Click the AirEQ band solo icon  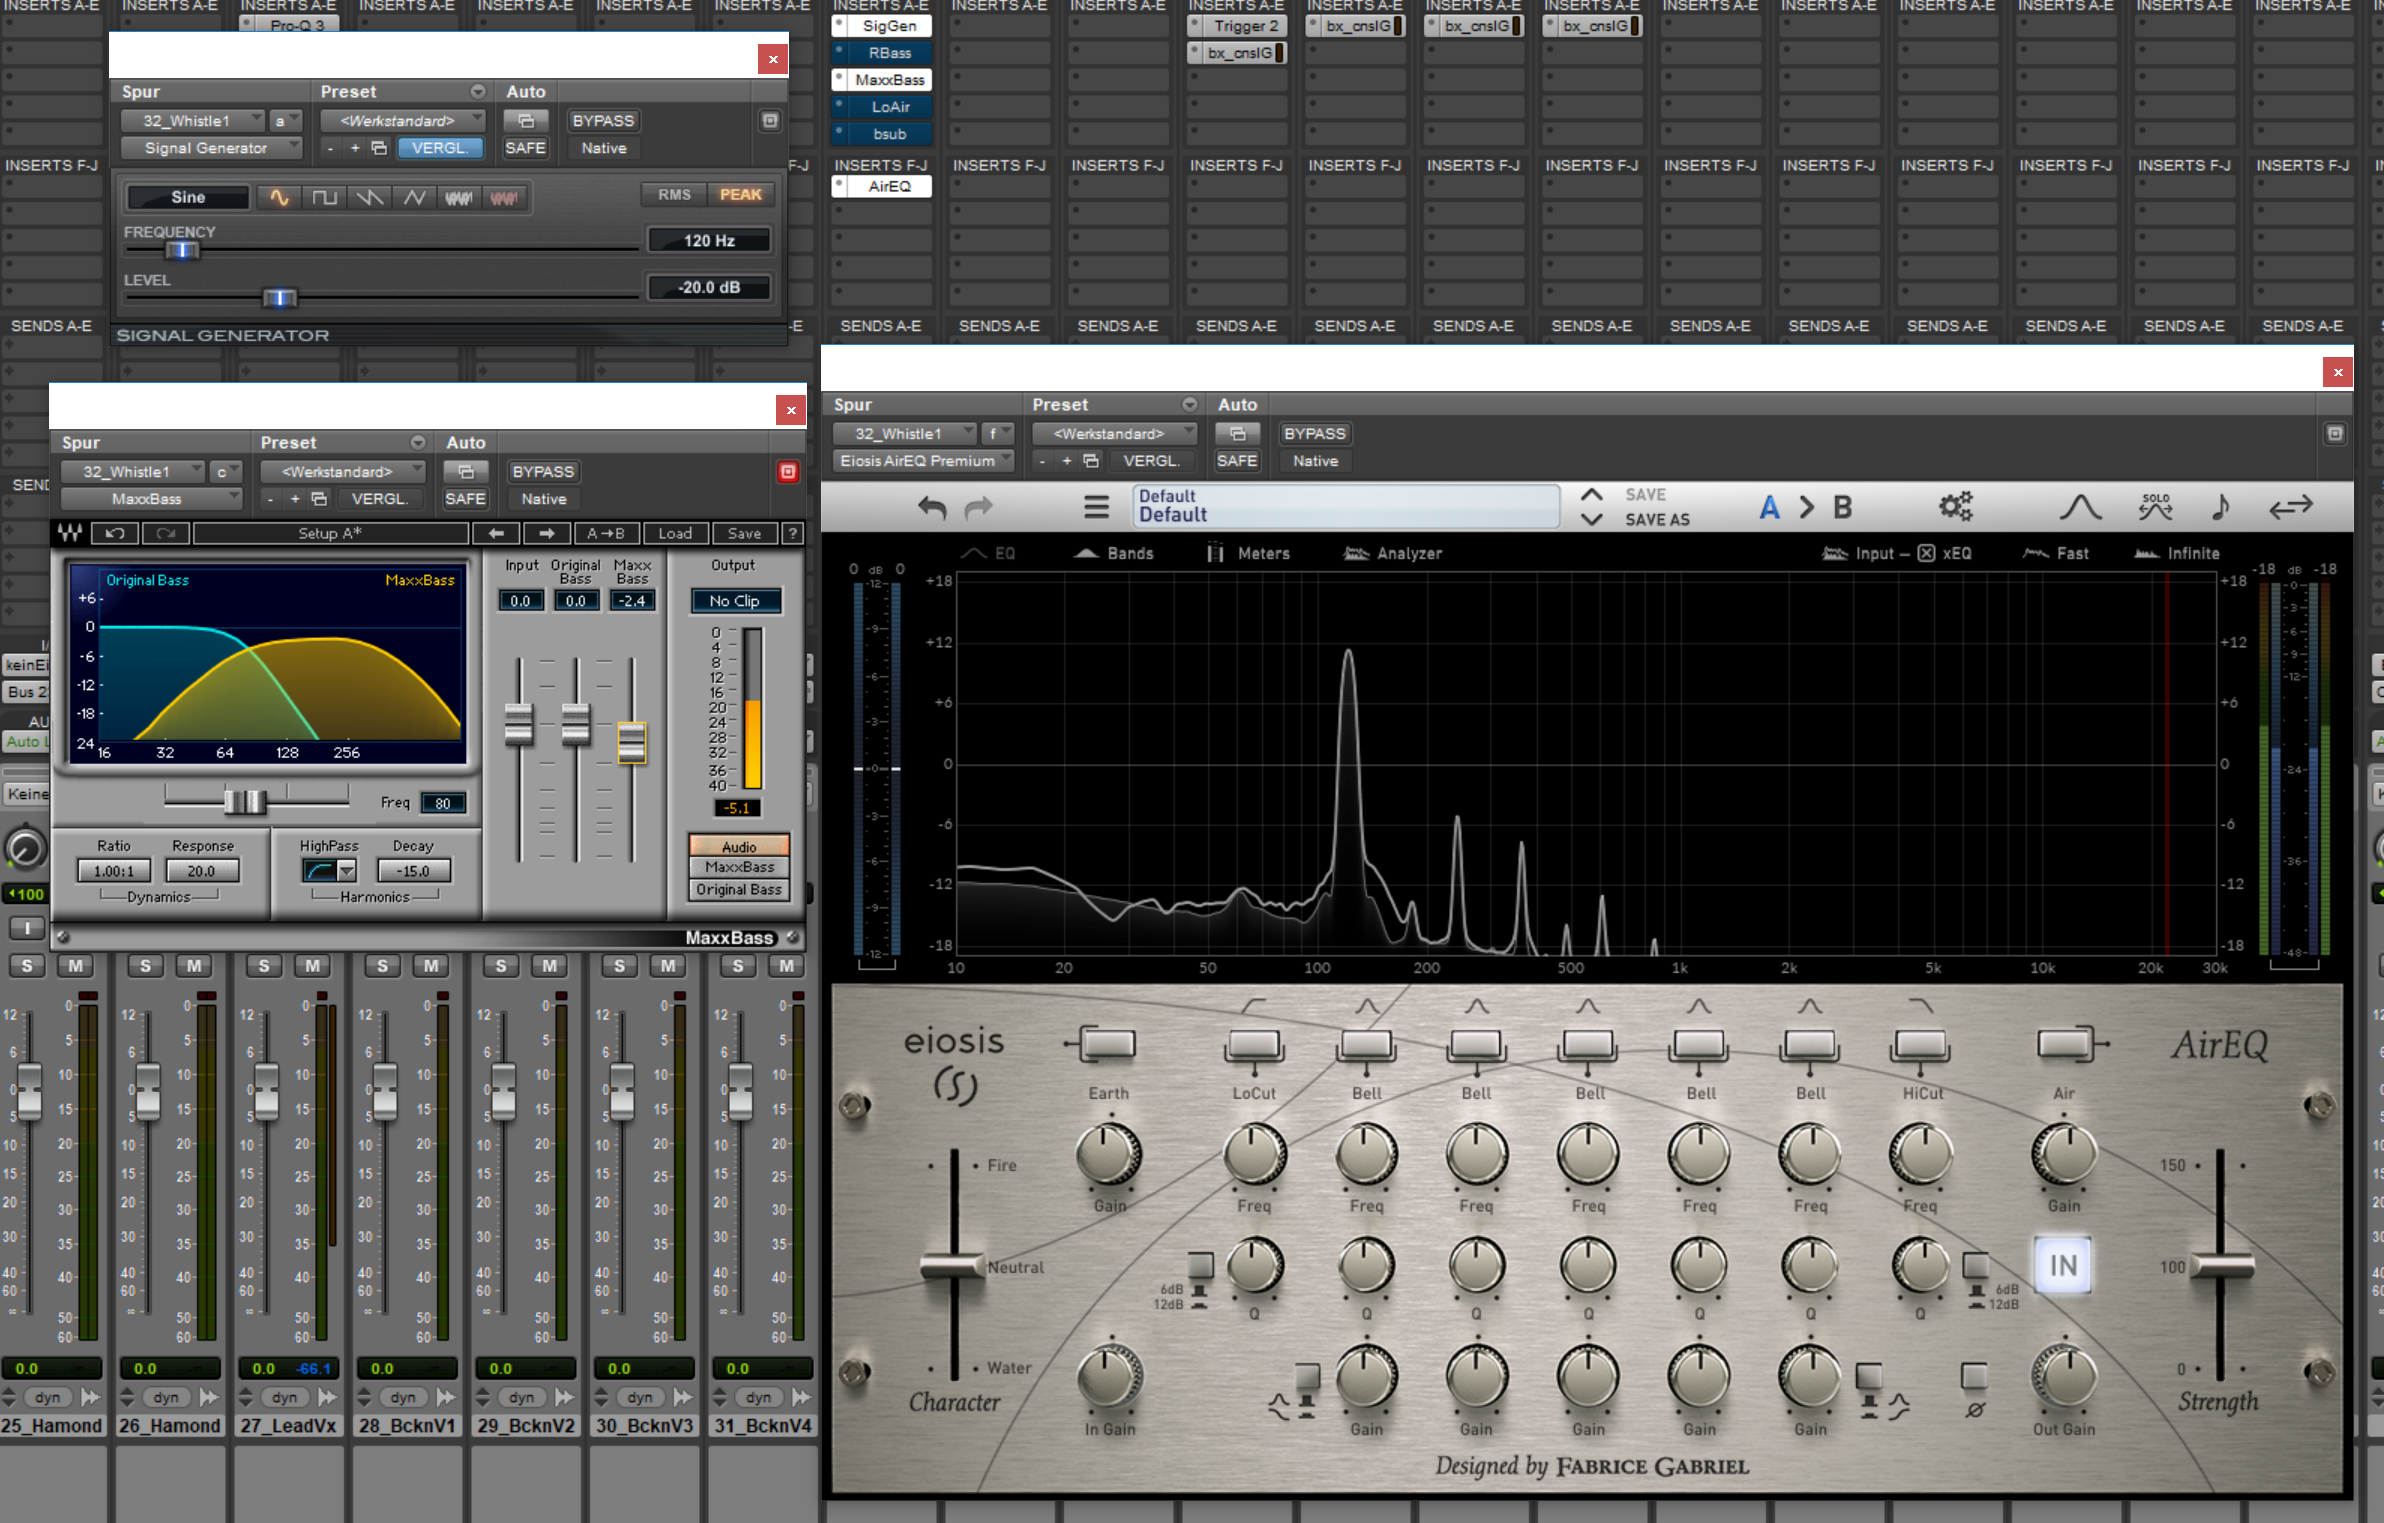(2155, 507)
